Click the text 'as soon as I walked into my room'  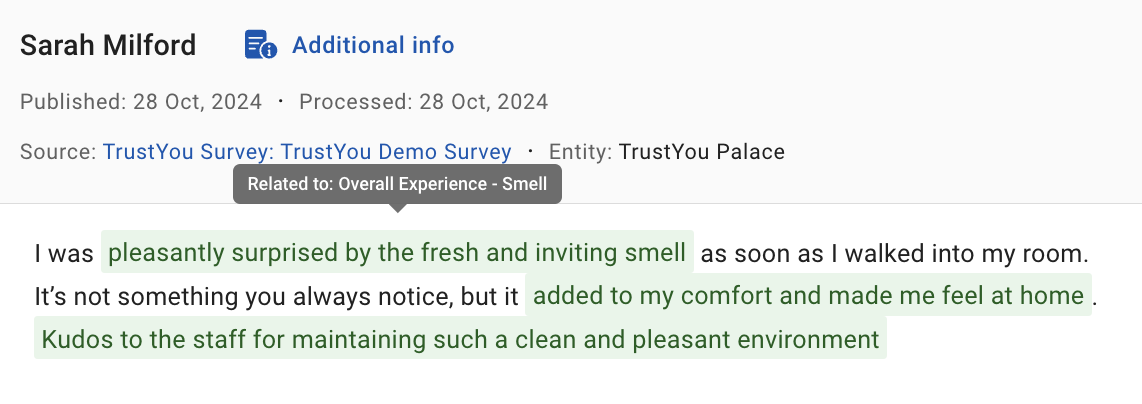tap(894, 253)
